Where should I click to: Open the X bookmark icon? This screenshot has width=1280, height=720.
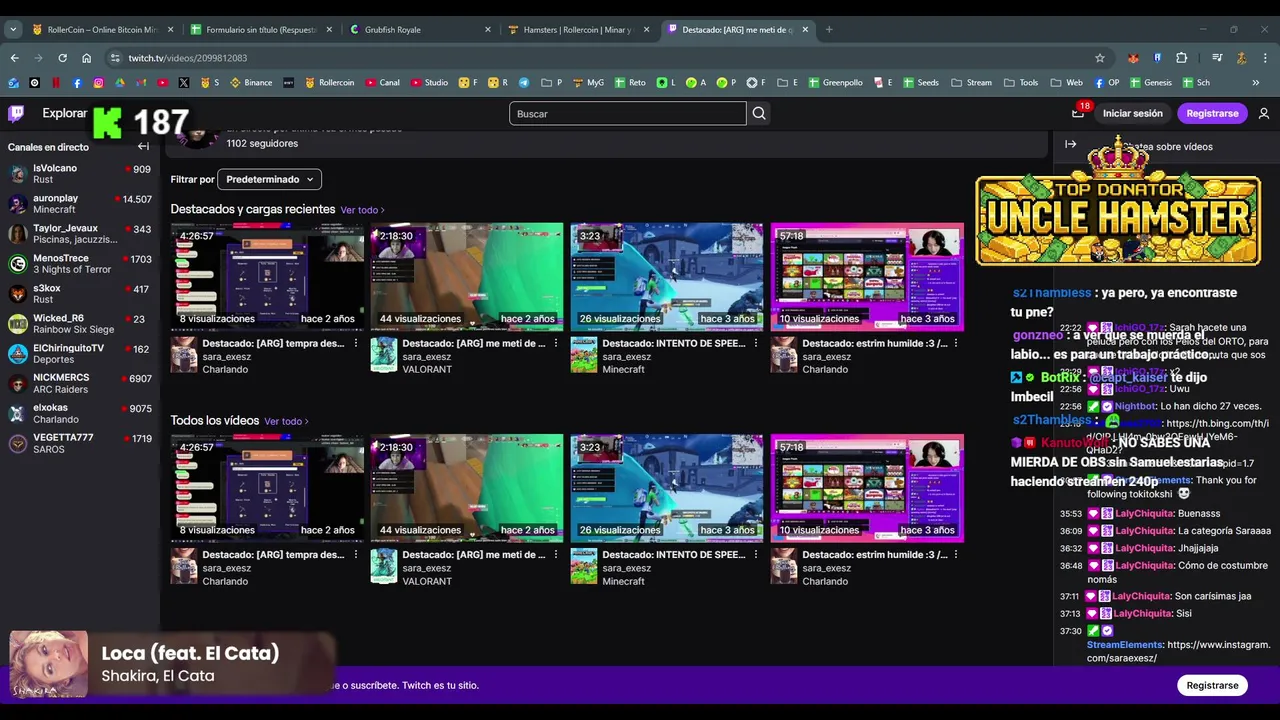click(184, 83)
